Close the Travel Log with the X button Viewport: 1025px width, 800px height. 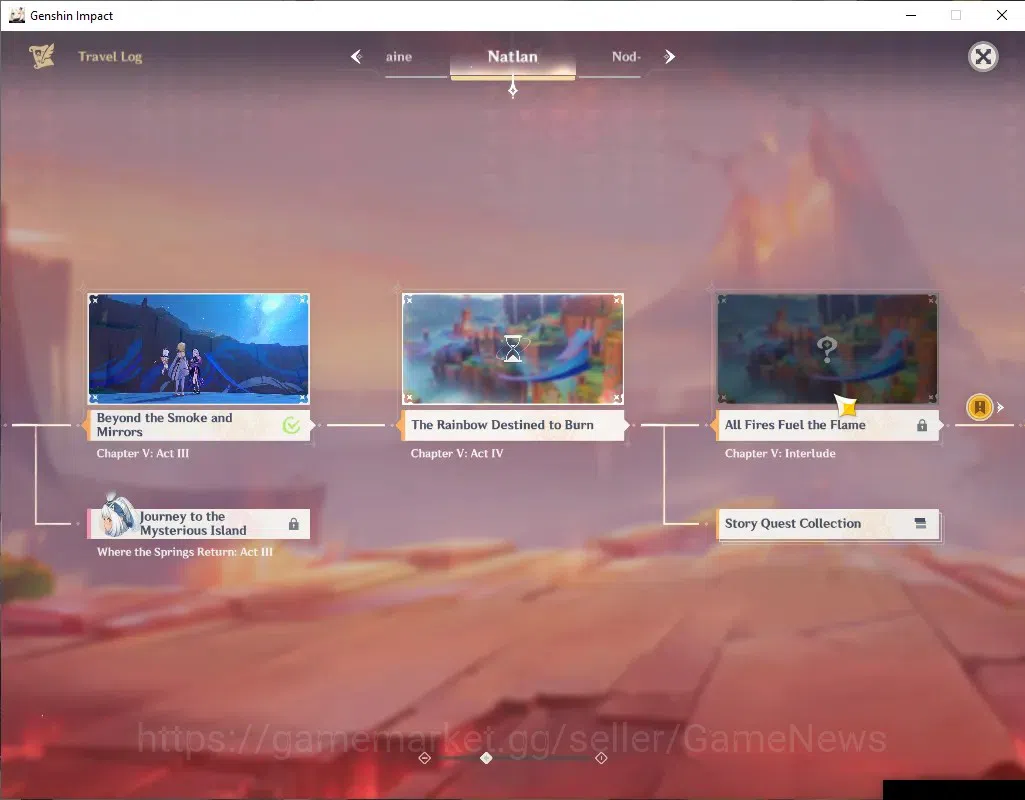pyautogui.click(x=983, y=57)
